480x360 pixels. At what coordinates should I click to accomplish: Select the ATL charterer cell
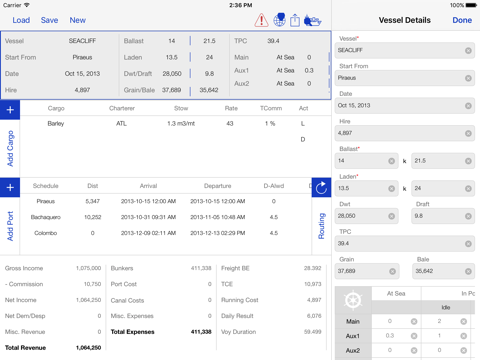(121, 124)
